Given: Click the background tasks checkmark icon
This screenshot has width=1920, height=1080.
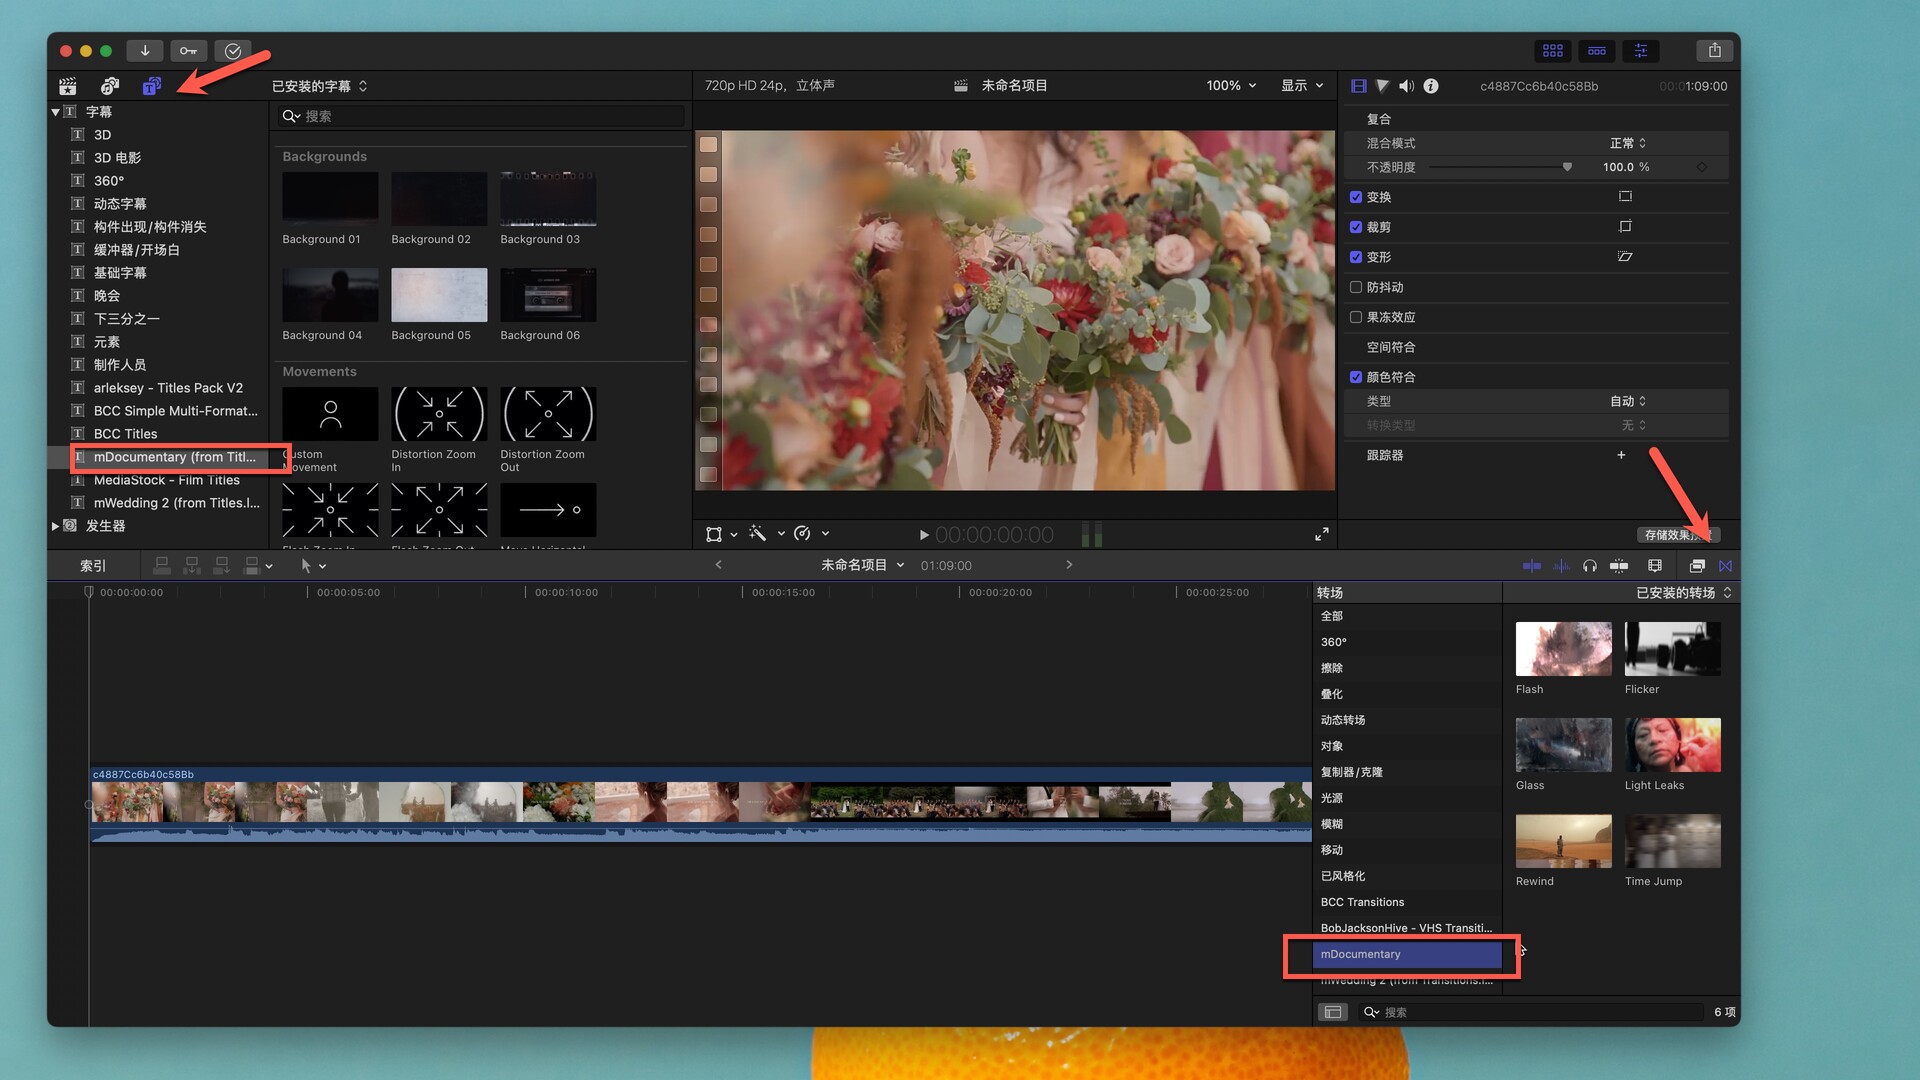Looking at the screenshot, I should pos(233,51).
